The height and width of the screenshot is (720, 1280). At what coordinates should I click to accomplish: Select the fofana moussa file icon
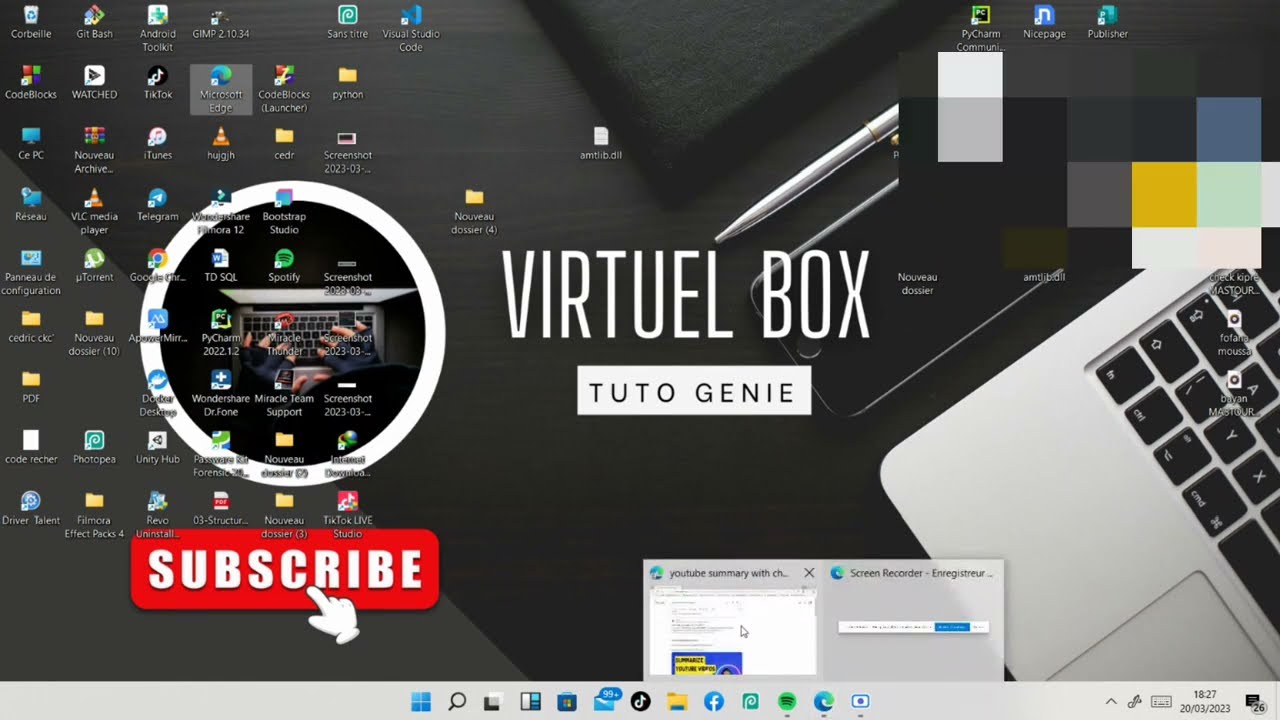pyautogui.click(x=1234, y=333)
